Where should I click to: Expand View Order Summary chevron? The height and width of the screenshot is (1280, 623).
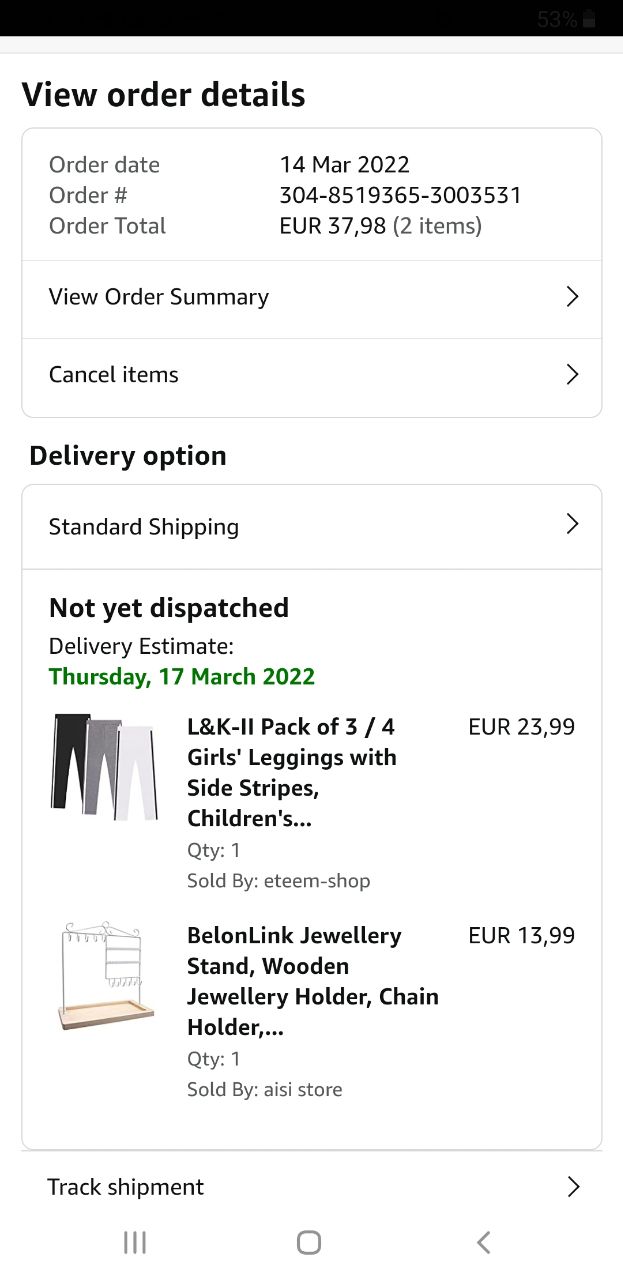click(572, 297)
